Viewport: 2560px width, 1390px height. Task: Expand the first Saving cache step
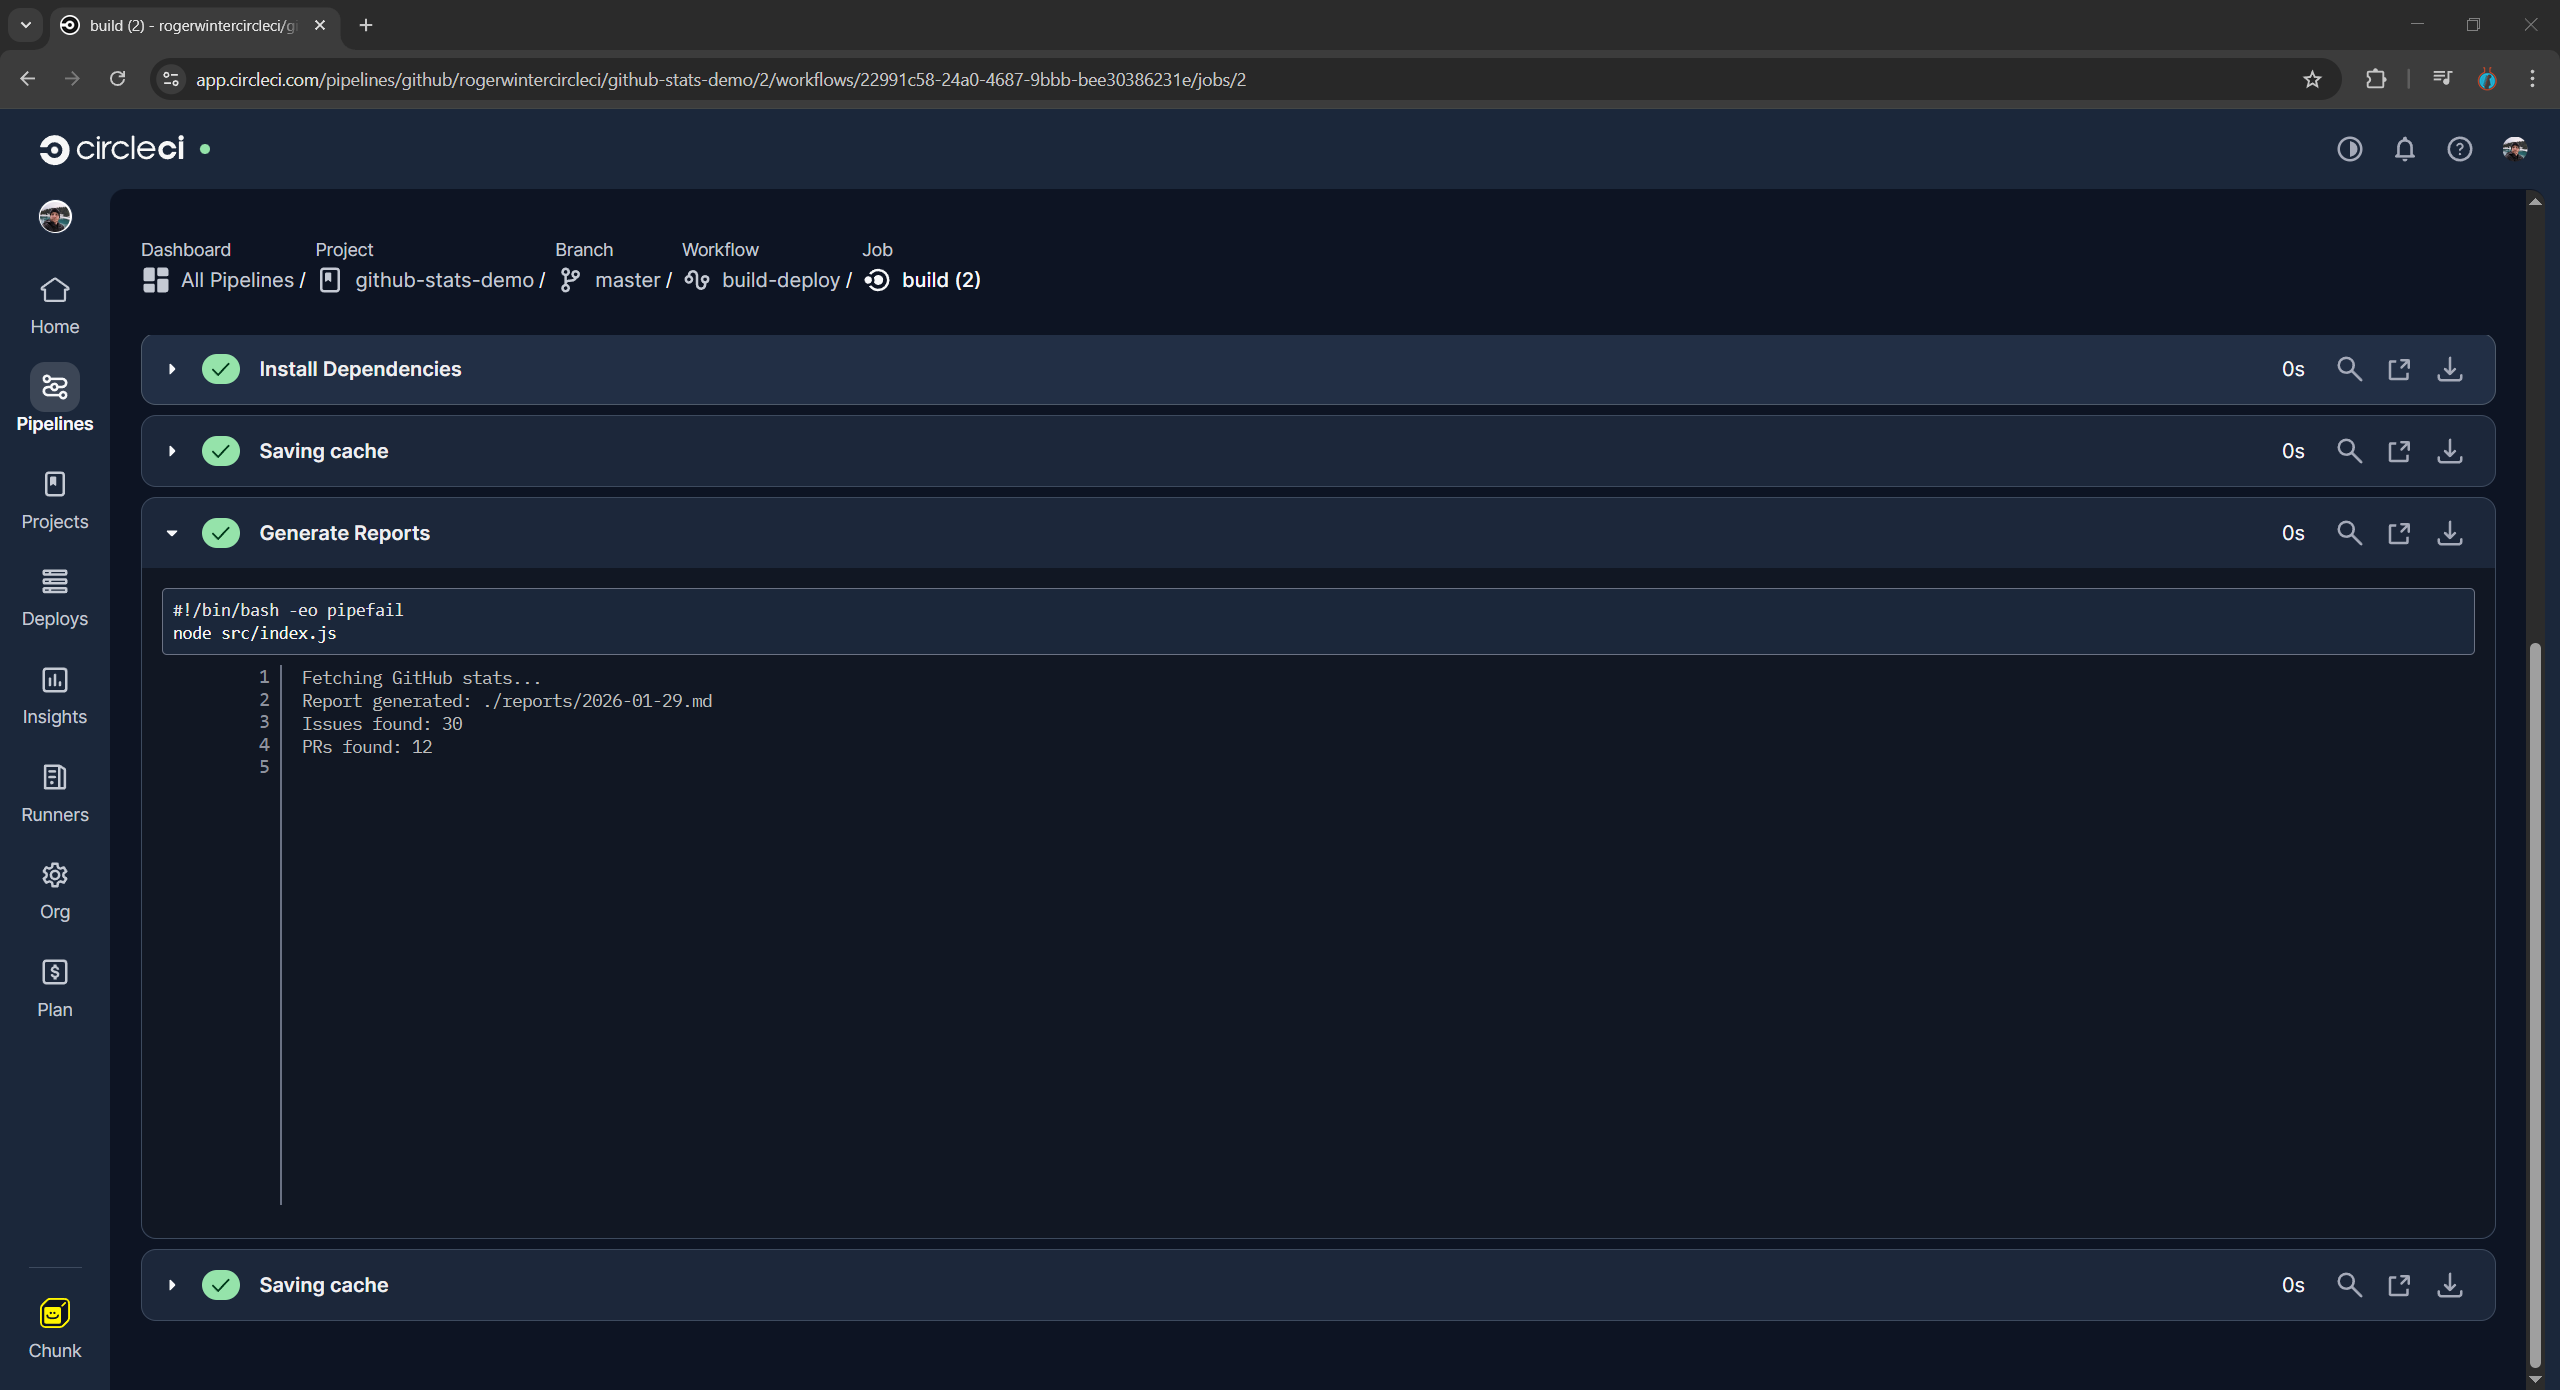(x=172, y=451)
